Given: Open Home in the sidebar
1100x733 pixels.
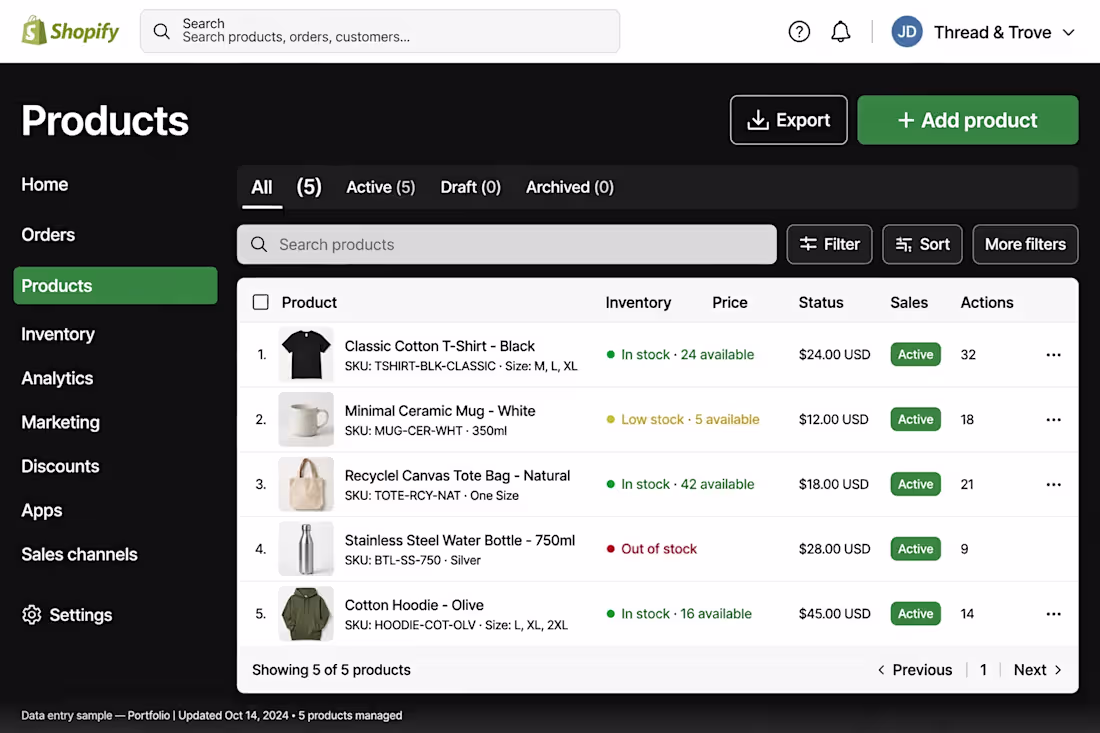Looking at the screenshot, I should coord(45,184).
